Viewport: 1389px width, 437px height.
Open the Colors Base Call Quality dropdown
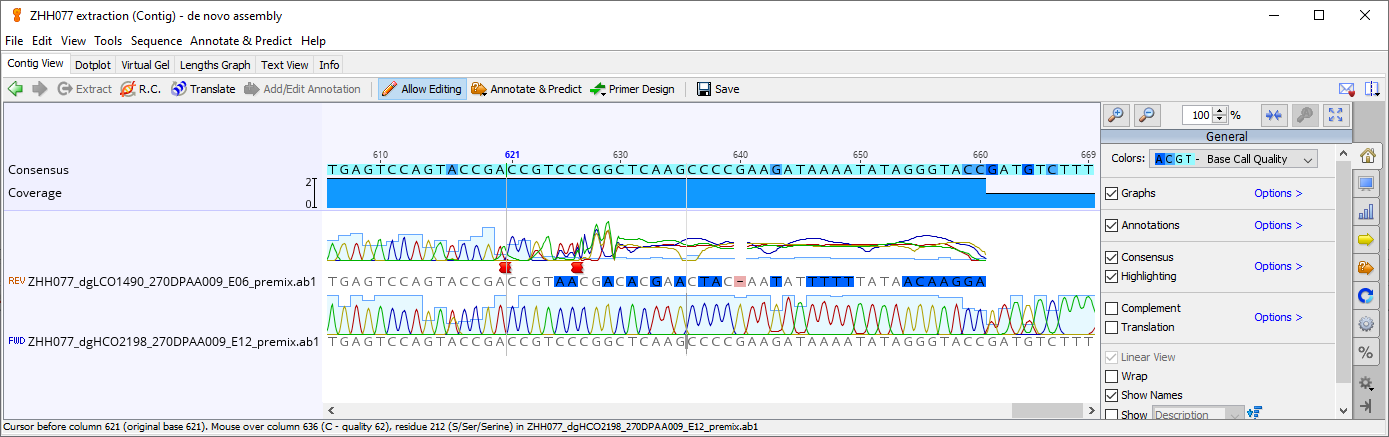1235,159
